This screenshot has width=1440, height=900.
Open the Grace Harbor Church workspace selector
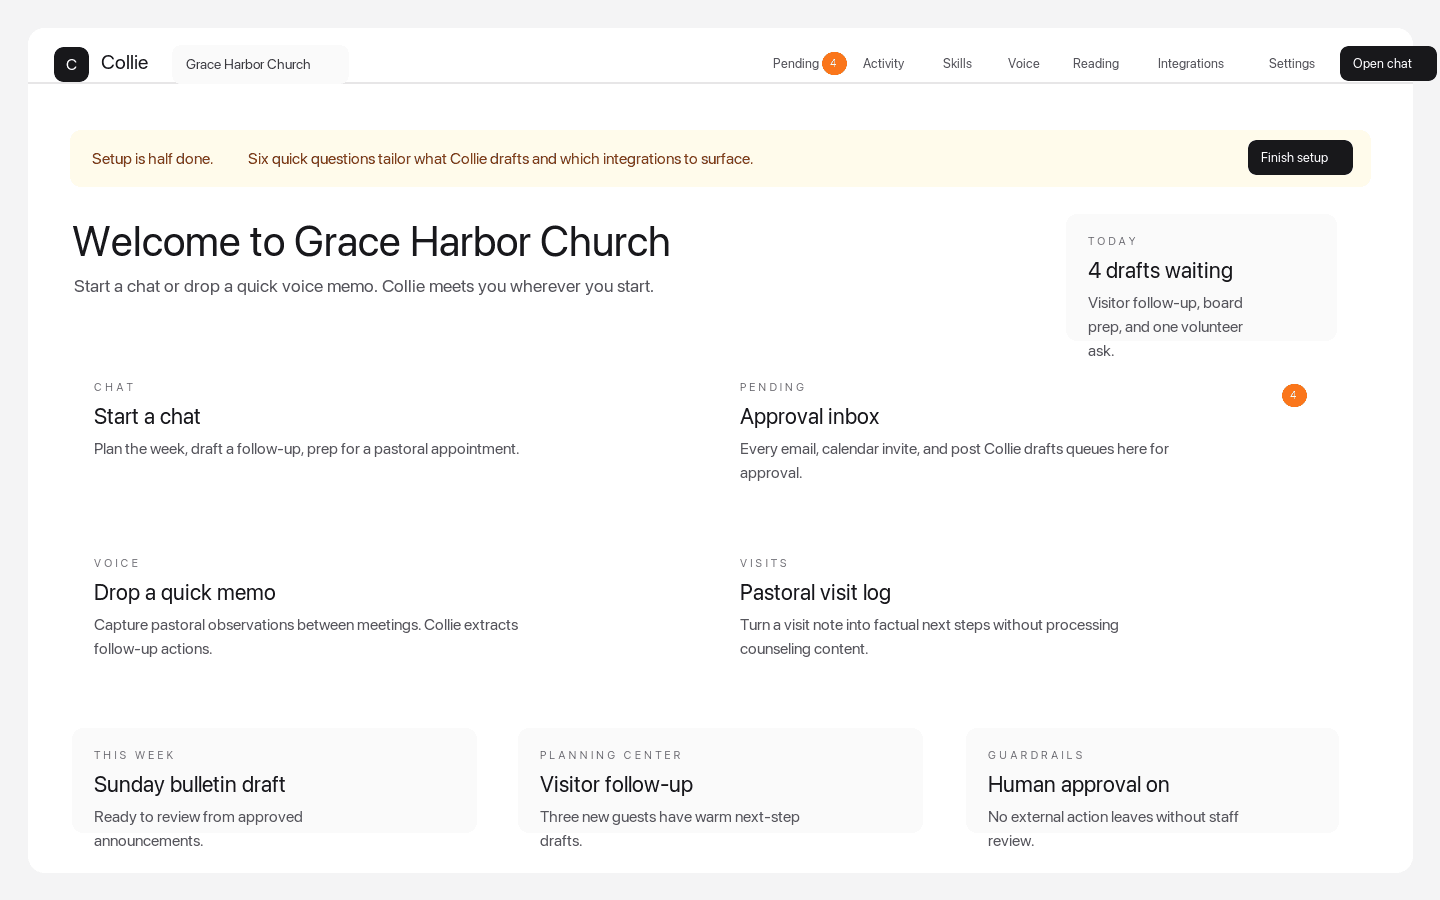pyautogui.click(x=260, y=64)
